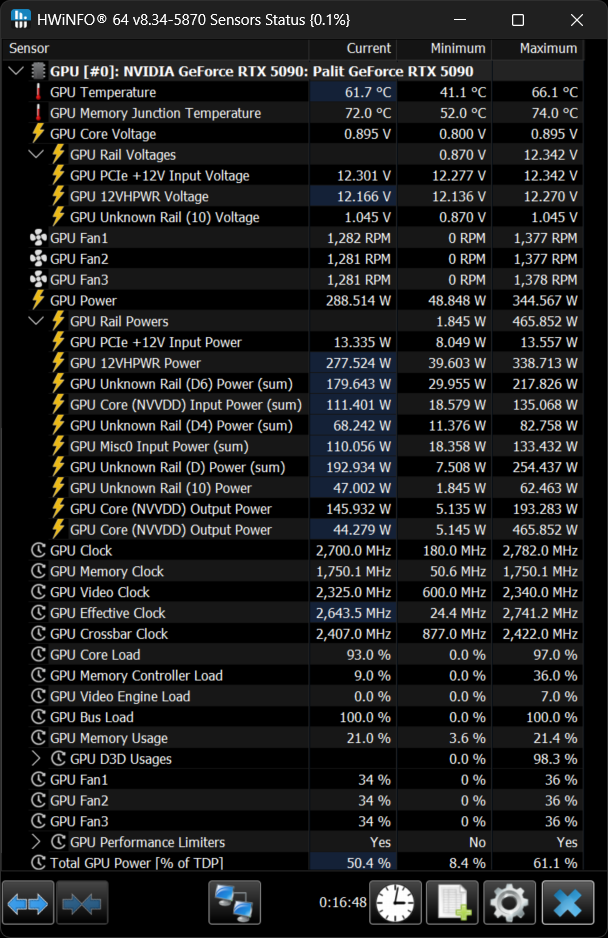The width and height of the screenshot is (608, 938).
Task: Select the GPU Memory Junction Temperature label
Action: click(x=156, y=113)
